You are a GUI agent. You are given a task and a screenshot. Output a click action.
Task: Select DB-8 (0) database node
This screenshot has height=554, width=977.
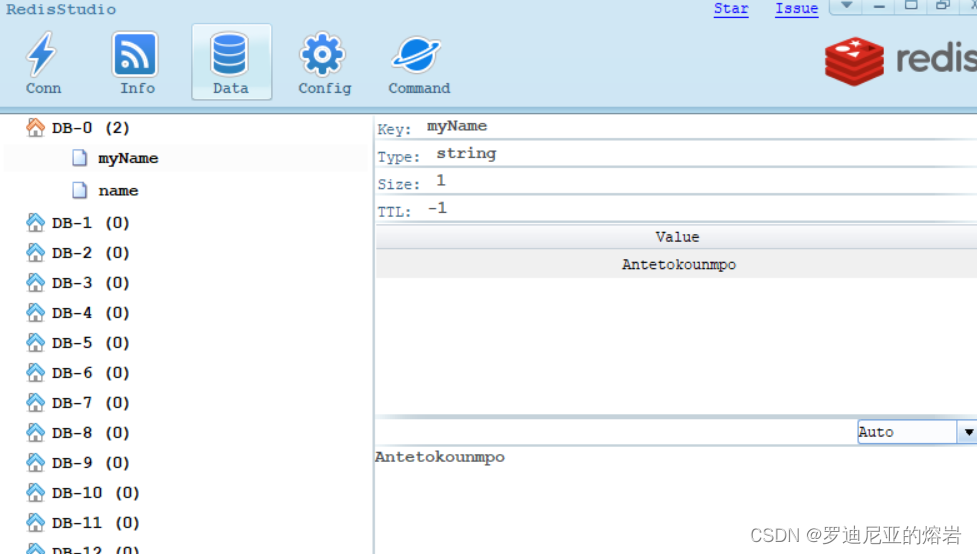click(x=90, y=432)
